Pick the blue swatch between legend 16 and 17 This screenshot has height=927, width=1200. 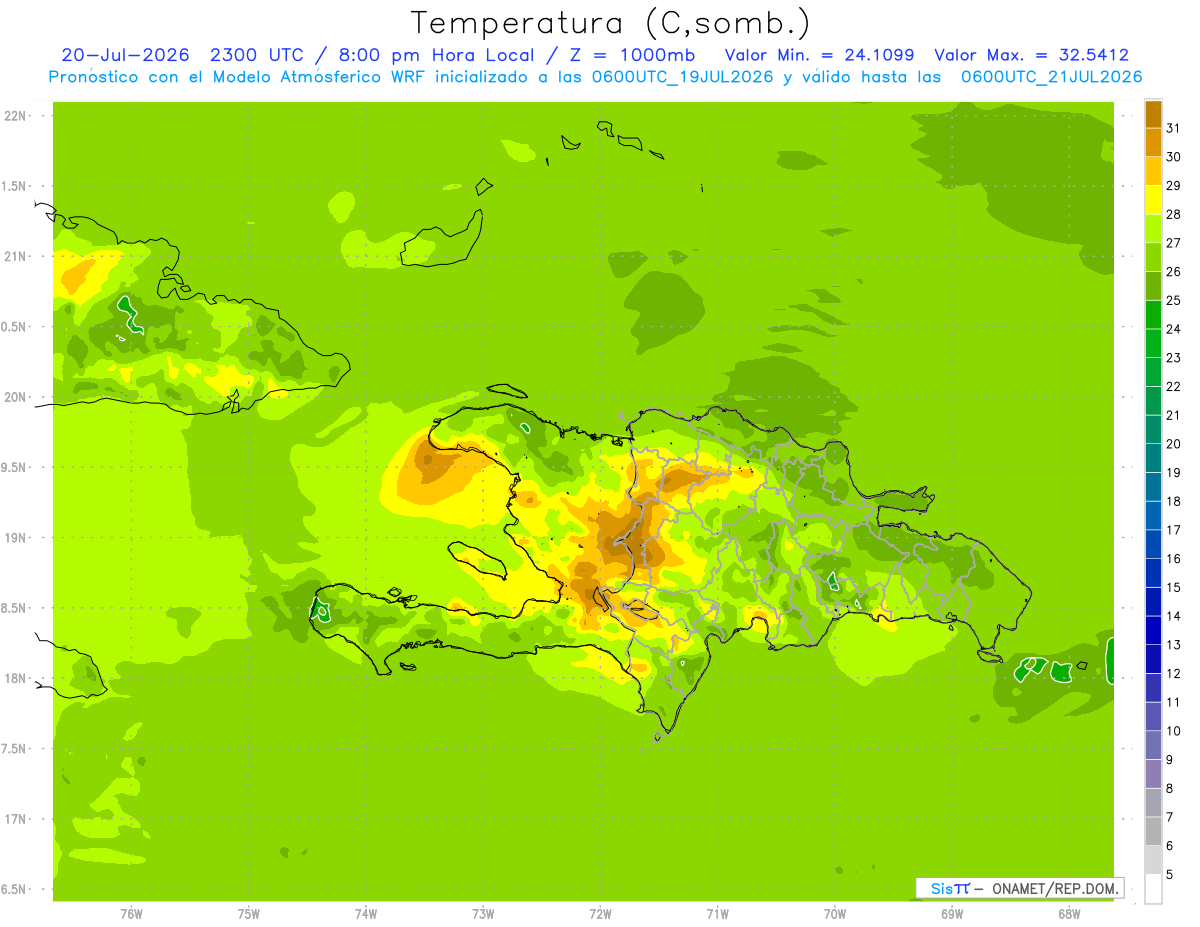(1153, 544)
